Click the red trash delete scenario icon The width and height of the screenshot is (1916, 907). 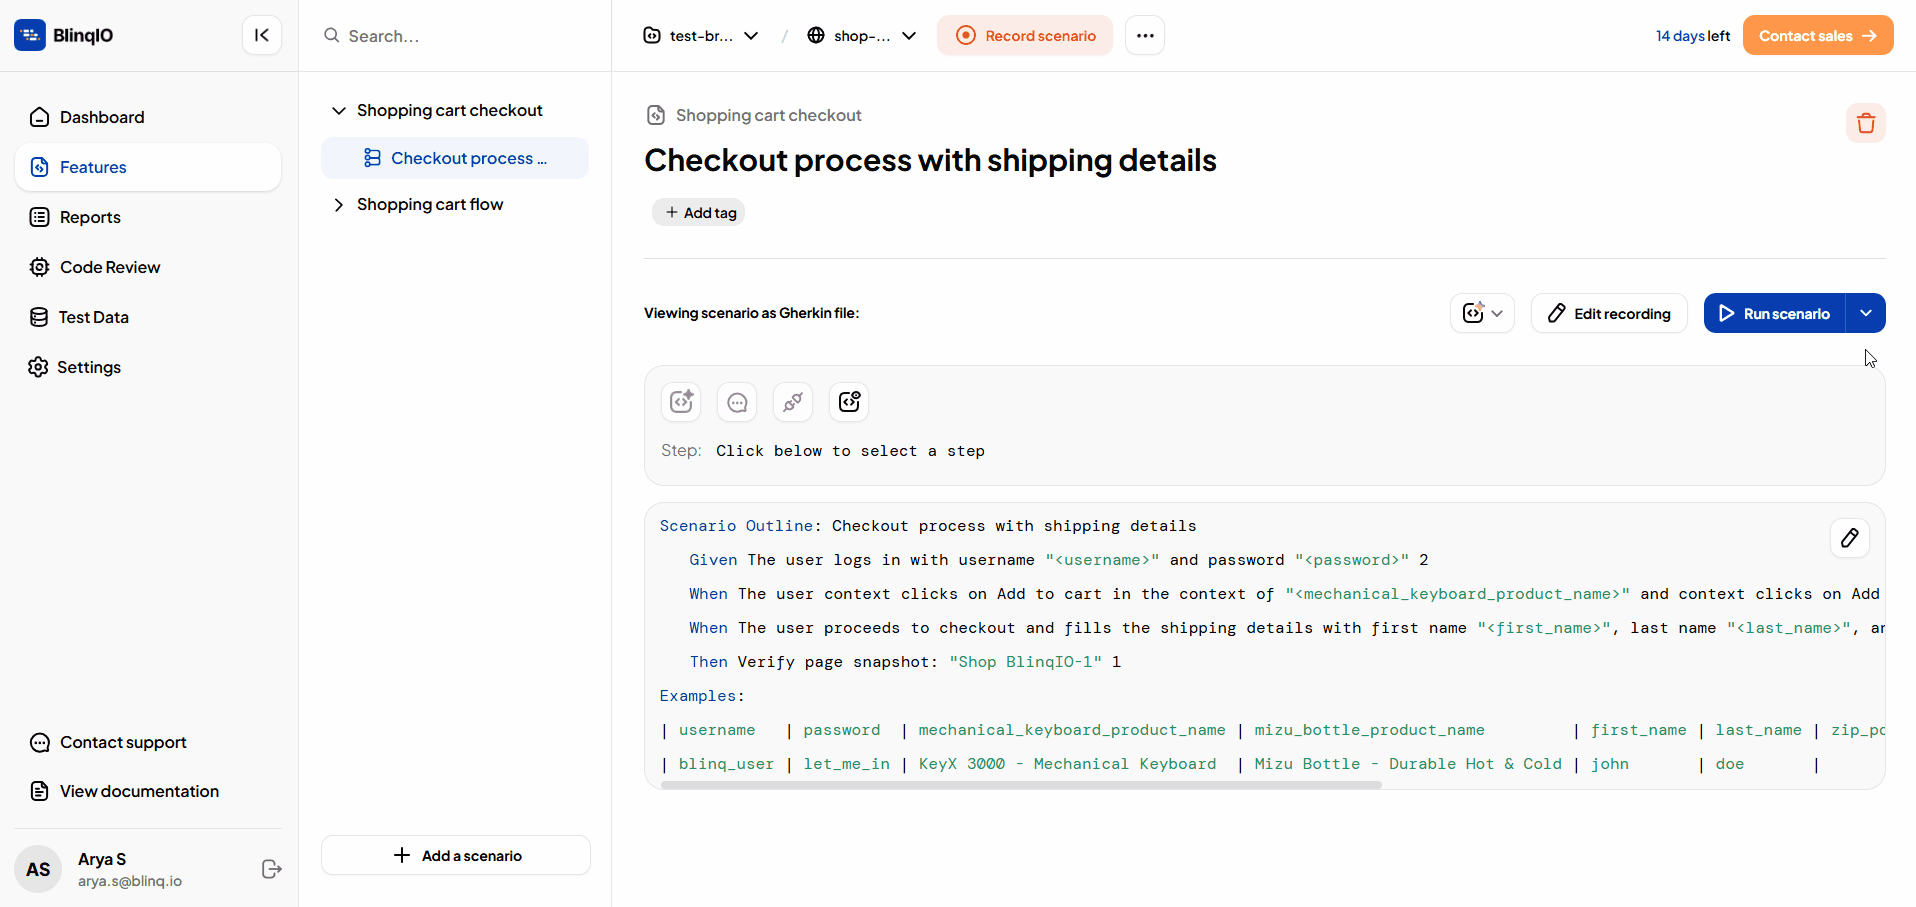[1865, 123]
